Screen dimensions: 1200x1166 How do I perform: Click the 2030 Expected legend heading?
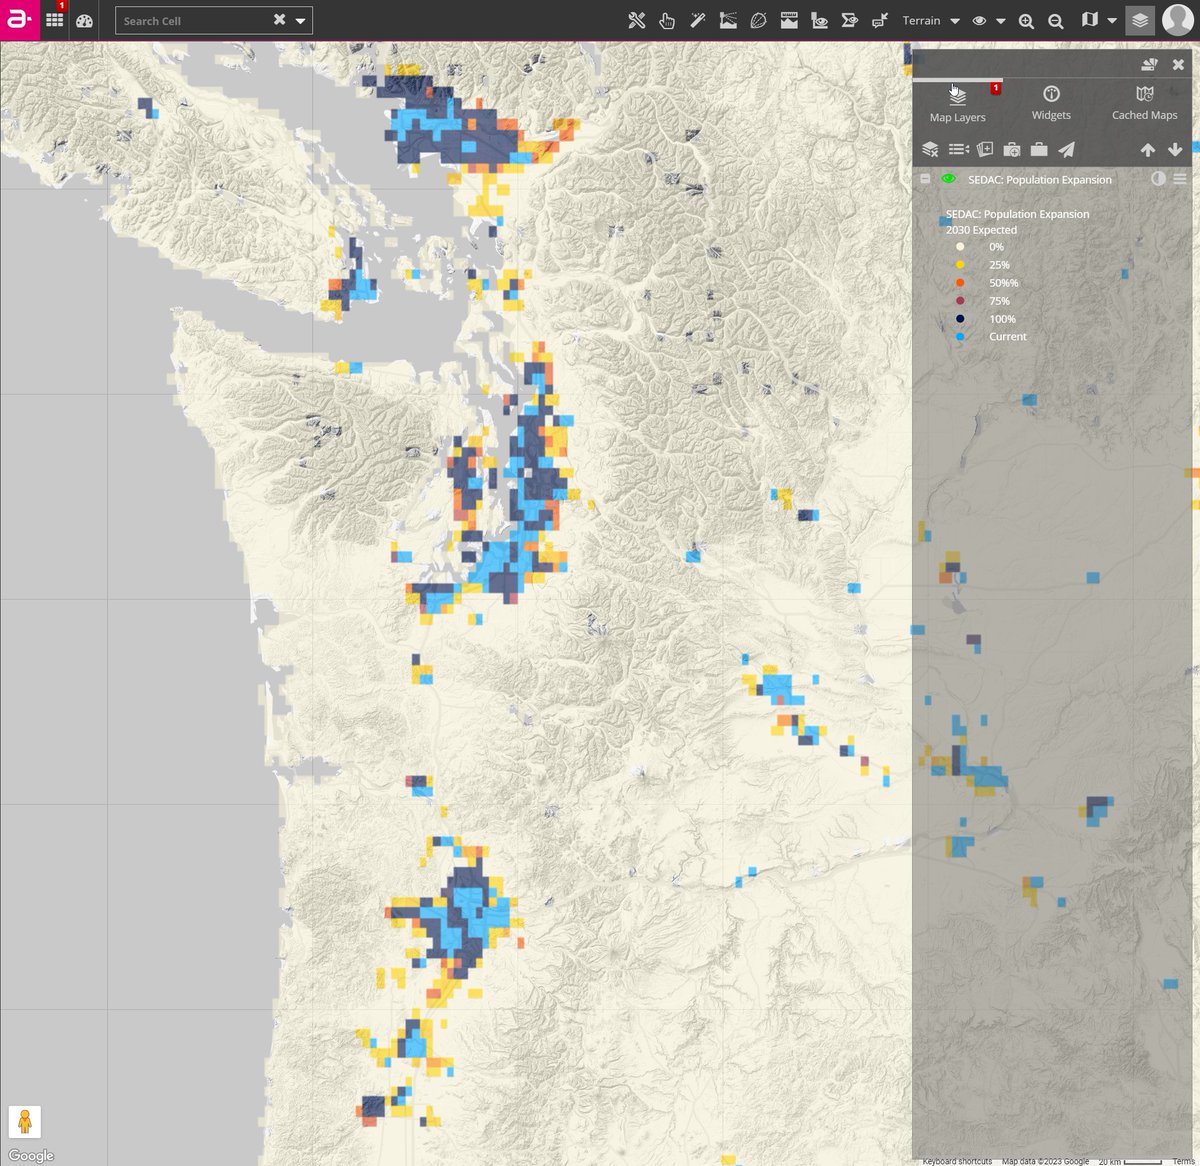tap(981, 230)
